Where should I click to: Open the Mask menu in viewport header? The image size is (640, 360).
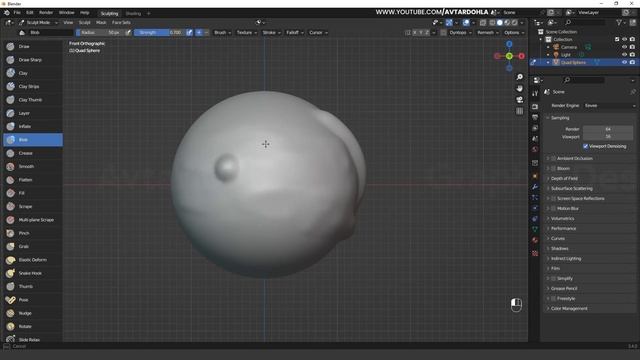click(101, 22)
